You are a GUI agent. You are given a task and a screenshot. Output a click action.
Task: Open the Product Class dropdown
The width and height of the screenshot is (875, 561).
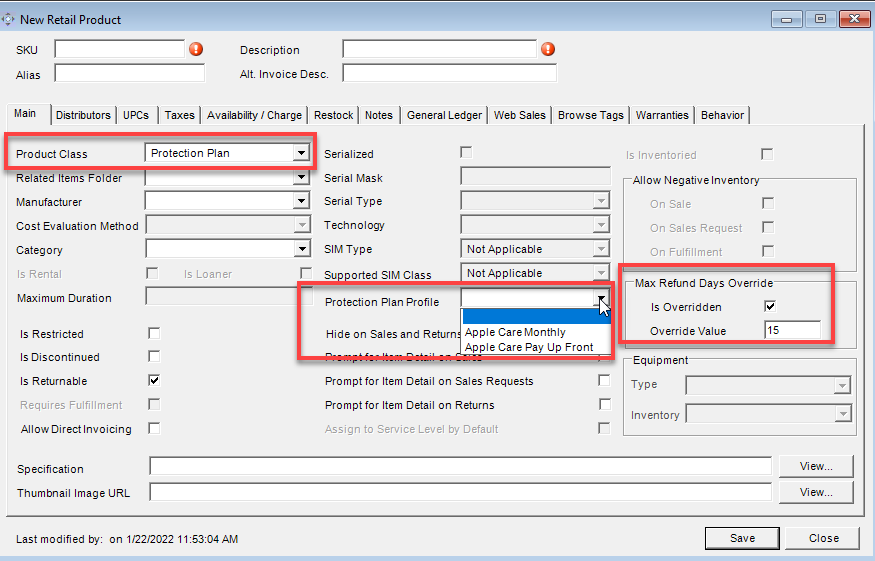[x=301, y=153]
